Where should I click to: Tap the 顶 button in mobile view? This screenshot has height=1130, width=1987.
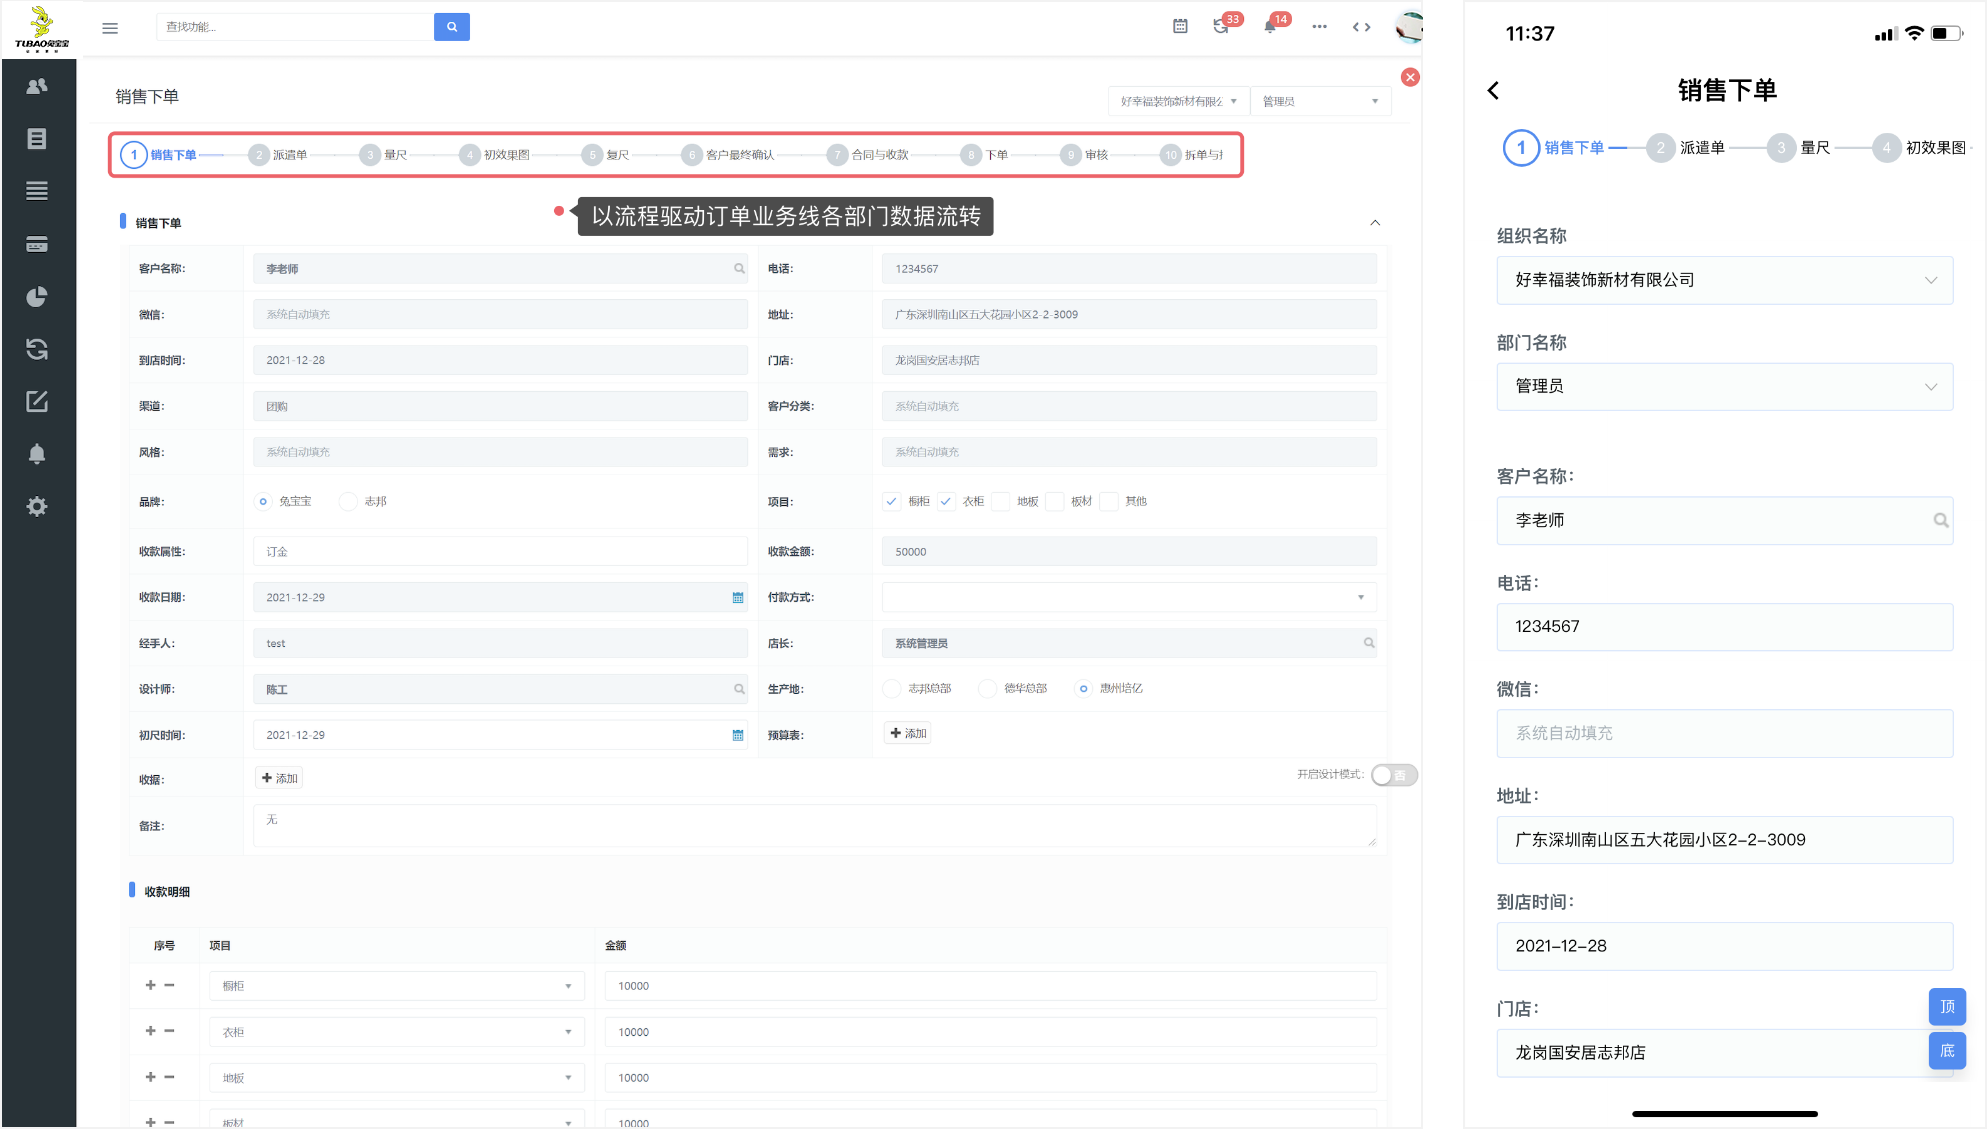click(x=1946, y=1006)
